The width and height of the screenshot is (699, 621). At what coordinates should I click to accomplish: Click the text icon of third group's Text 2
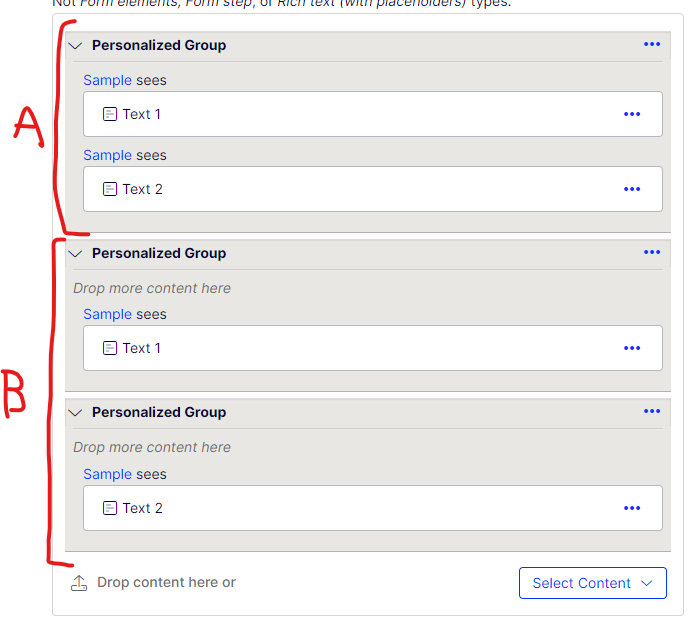pyautogui.click(x=110, y=508)
